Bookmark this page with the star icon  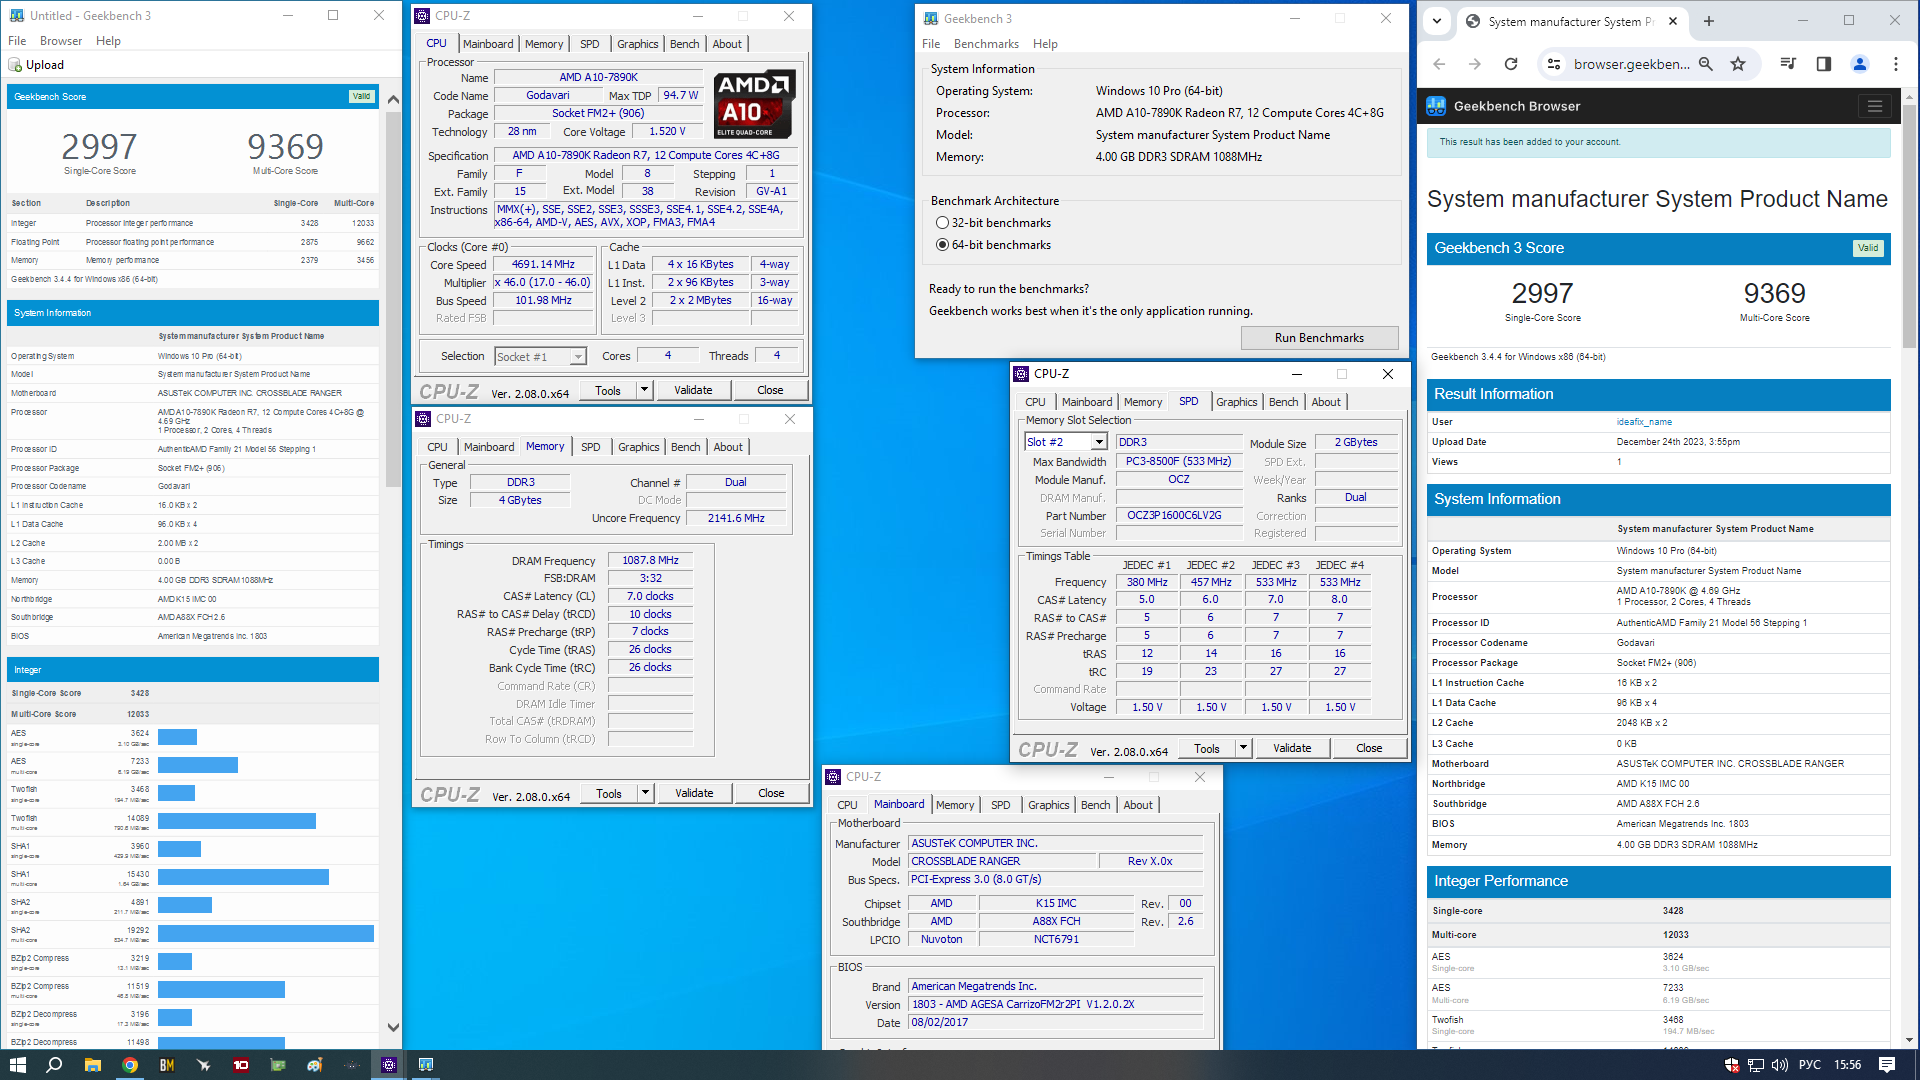[1738, 64]
